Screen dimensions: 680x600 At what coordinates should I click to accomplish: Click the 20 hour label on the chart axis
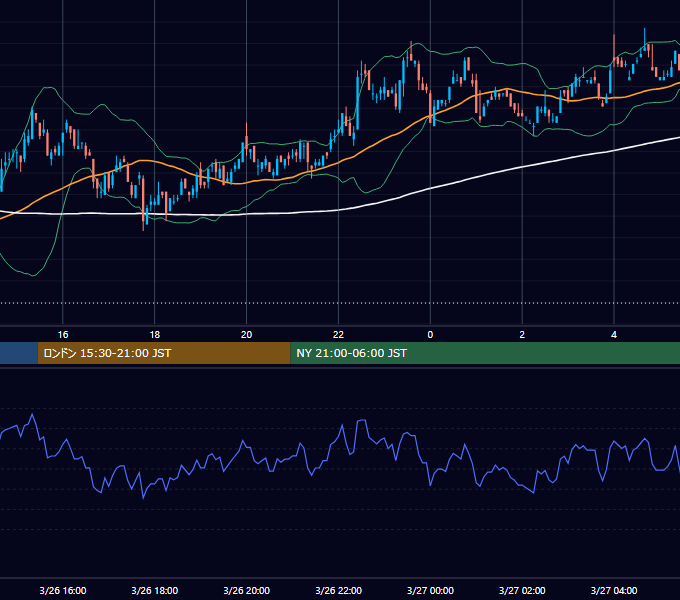click(x=246, y=335)
